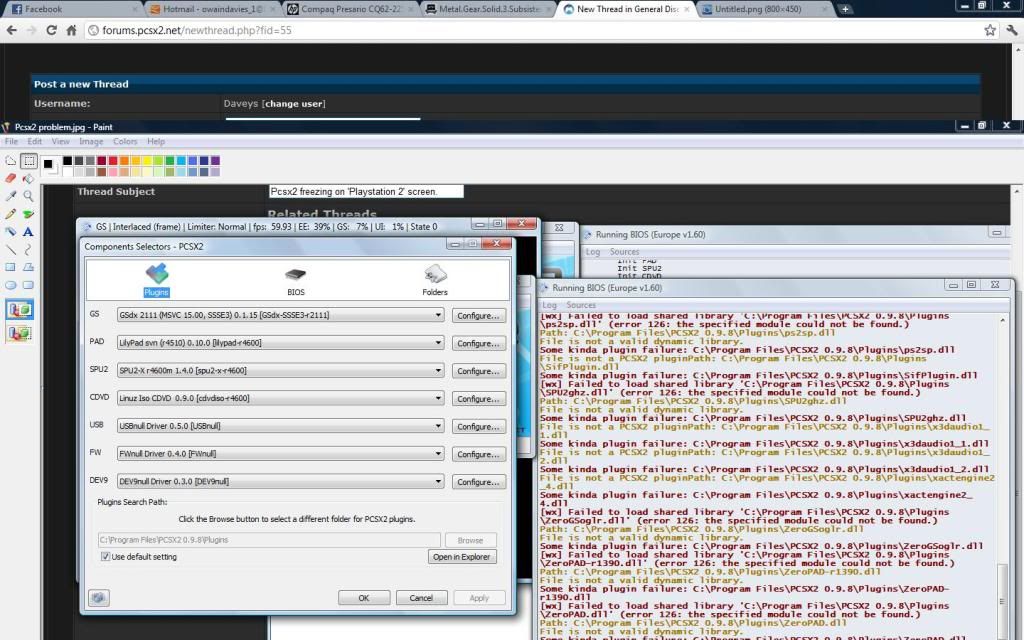Image resolution: width=1024 pixels, height=640 pixels.
Task: Open Paint's Colors menu
Action: point(125,142)
